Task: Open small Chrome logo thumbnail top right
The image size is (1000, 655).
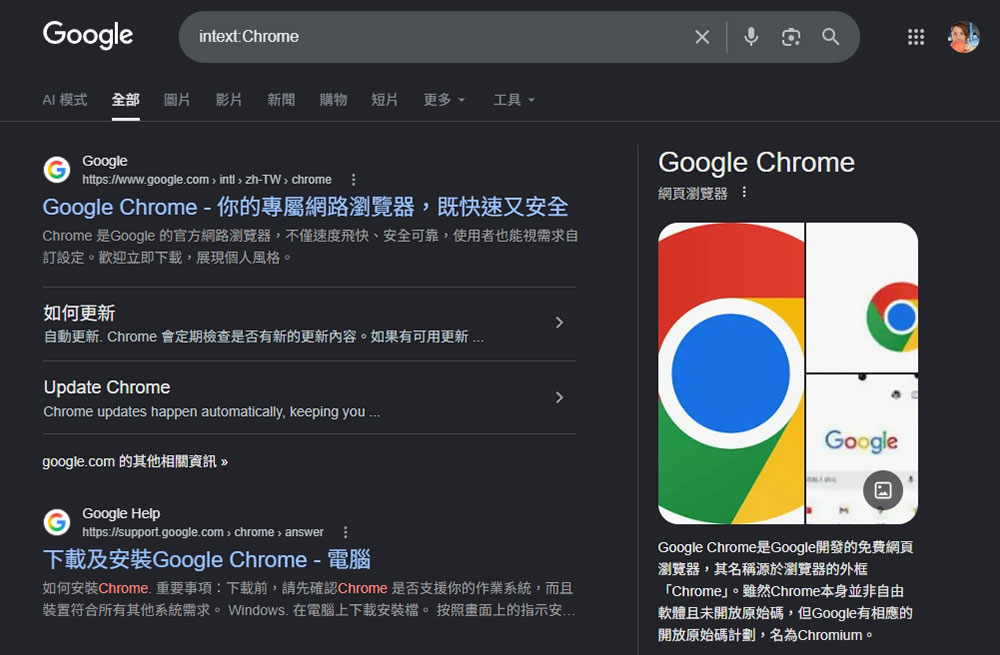Action: pos(862,297)
